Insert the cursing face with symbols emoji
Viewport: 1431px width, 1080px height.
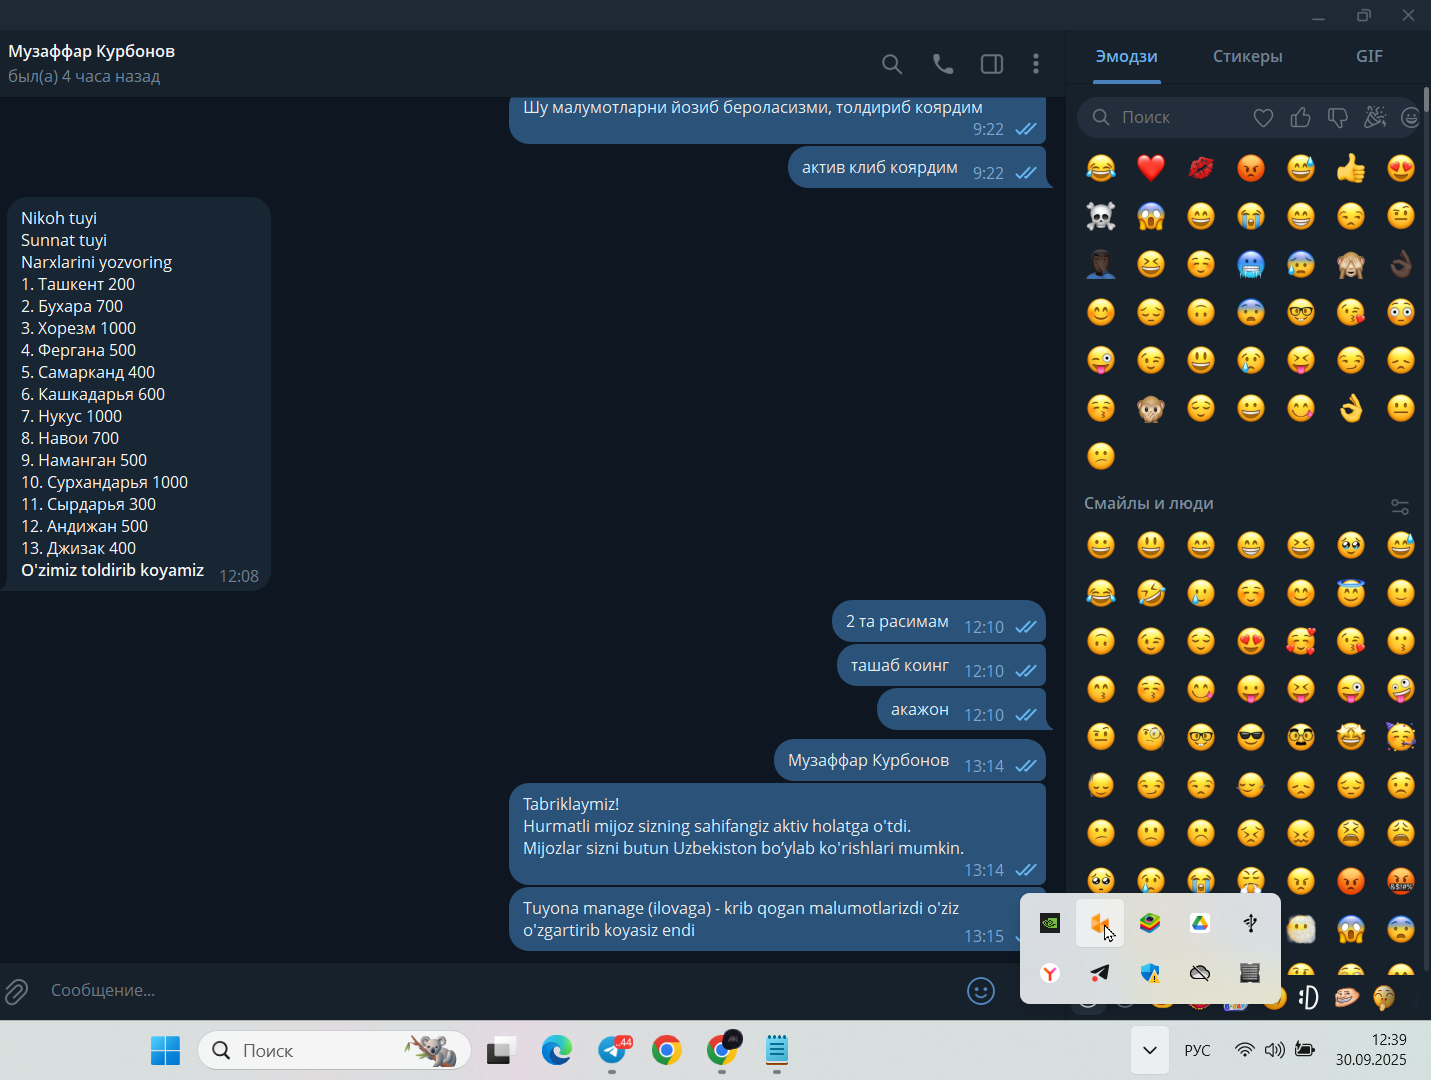(1401, 881)
